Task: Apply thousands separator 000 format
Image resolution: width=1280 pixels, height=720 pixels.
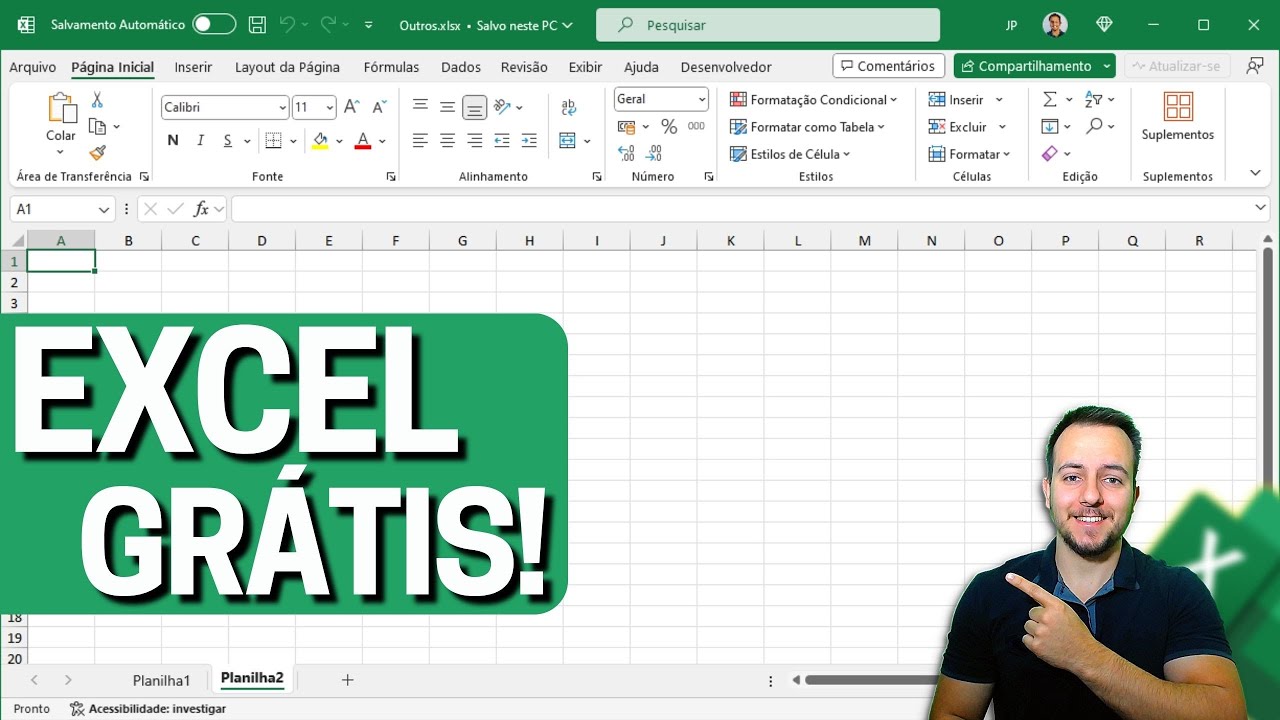Action: (x=696, y=127)
